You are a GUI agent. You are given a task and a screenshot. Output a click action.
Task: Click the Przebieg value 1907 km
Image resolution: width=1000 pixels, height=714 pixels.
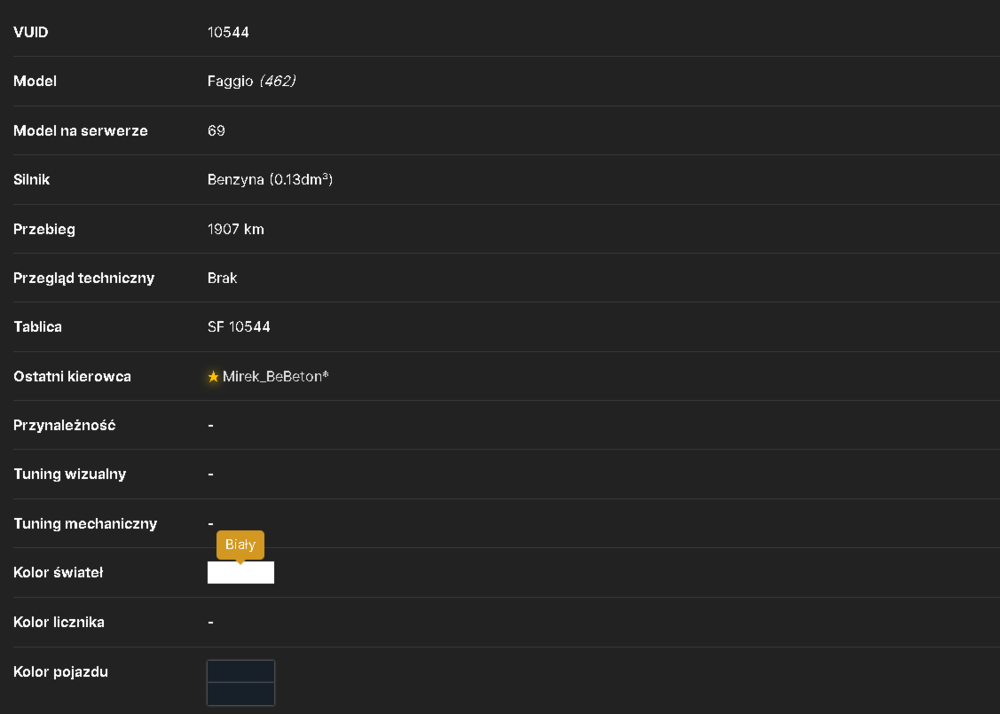coord(235,229)
